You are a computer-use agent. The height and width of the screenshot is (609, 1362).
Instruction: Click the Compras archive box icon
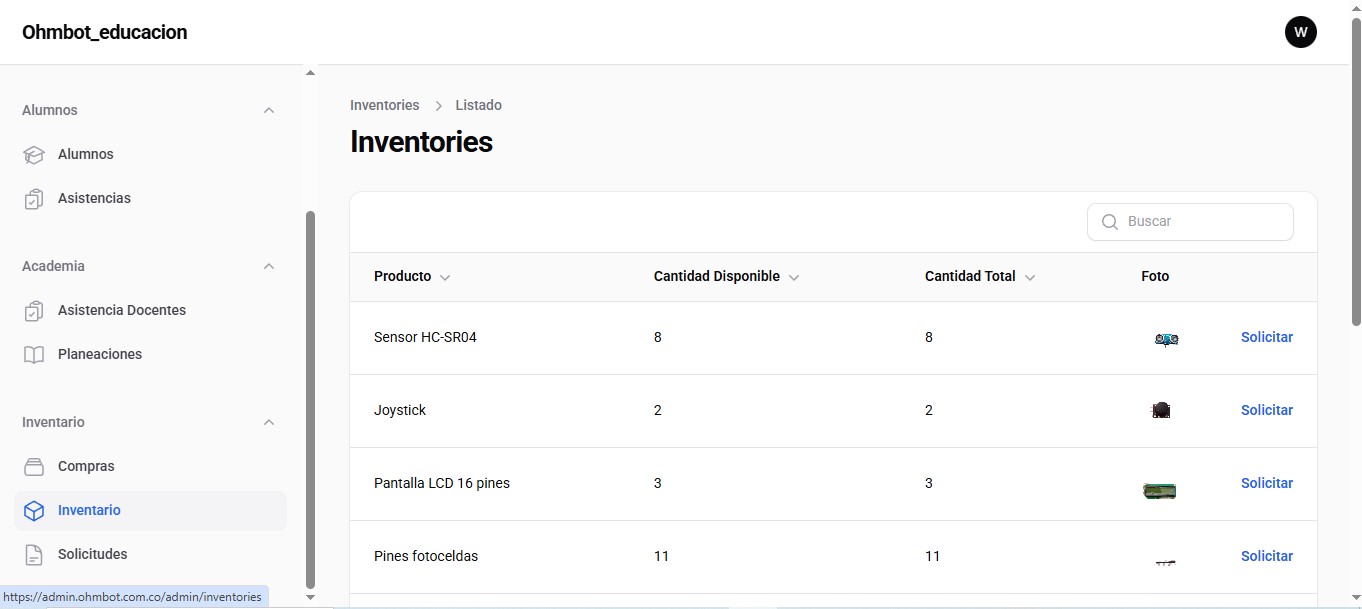point(34,467)
